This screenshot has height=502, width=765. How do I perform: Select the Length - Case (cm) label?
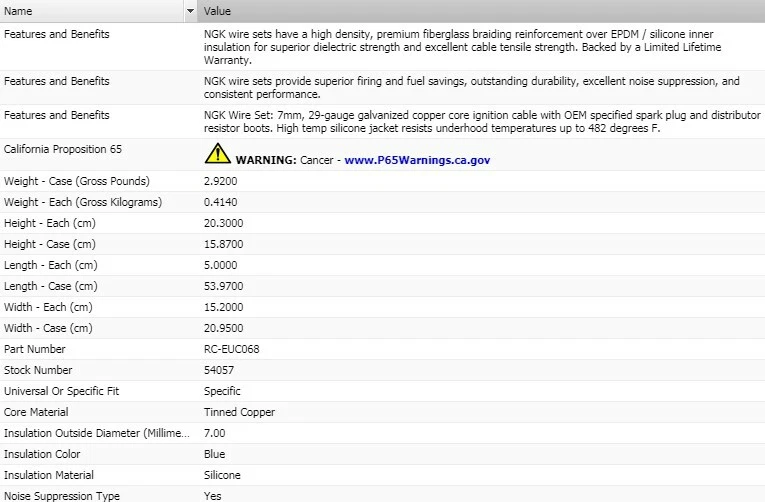coord(51,286)
